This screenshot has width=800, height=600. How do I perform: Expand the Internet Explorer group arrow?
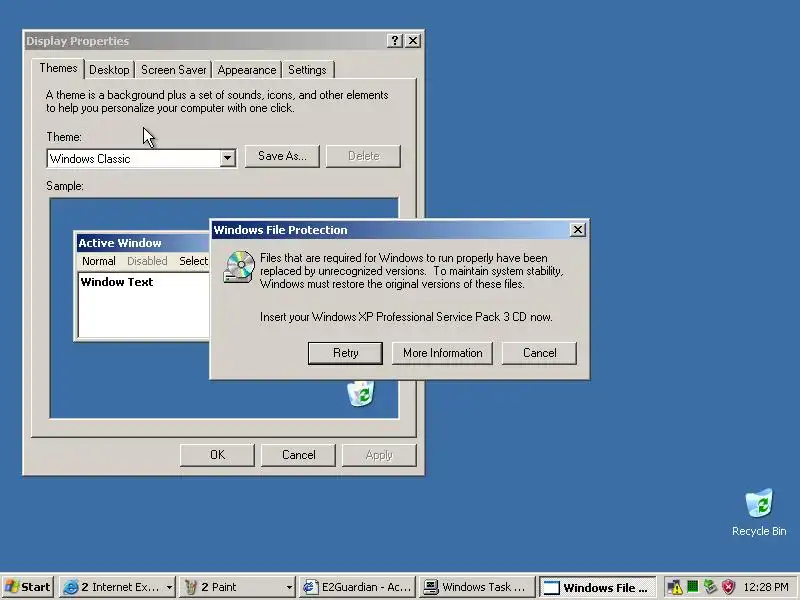click(x=169, y=588)
